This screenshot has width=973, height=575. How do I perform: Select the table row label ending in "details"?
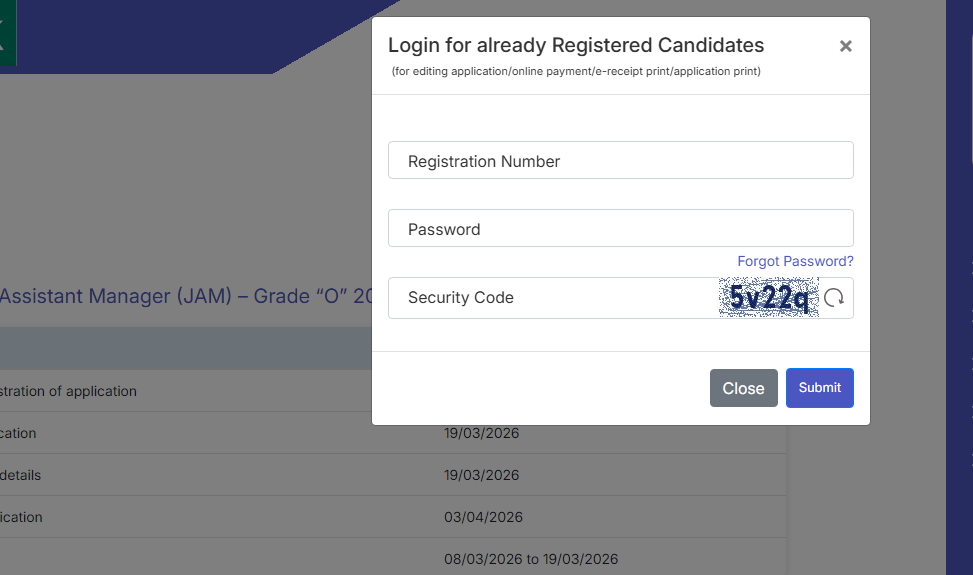tap(20, 475)
